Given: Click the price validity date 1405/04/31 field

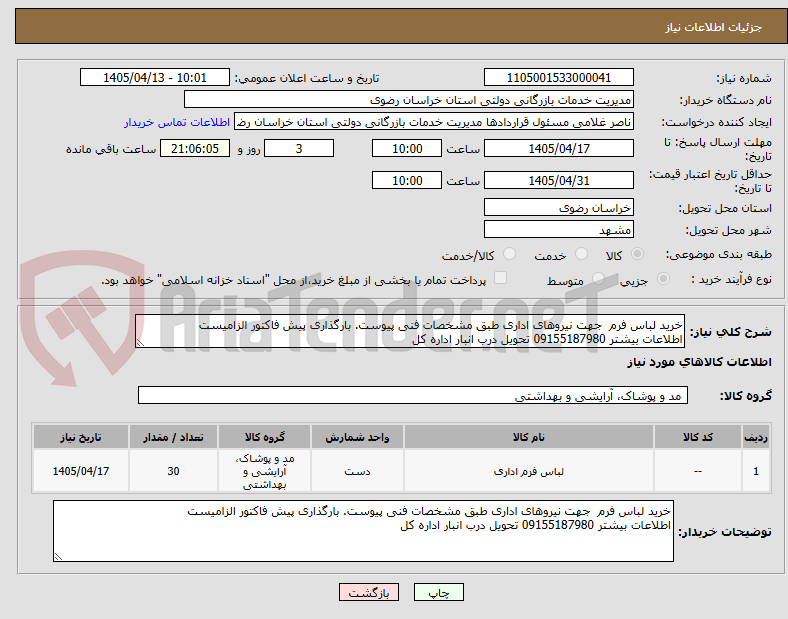Looking at the screenshot, I should click(x=558, y=180).
